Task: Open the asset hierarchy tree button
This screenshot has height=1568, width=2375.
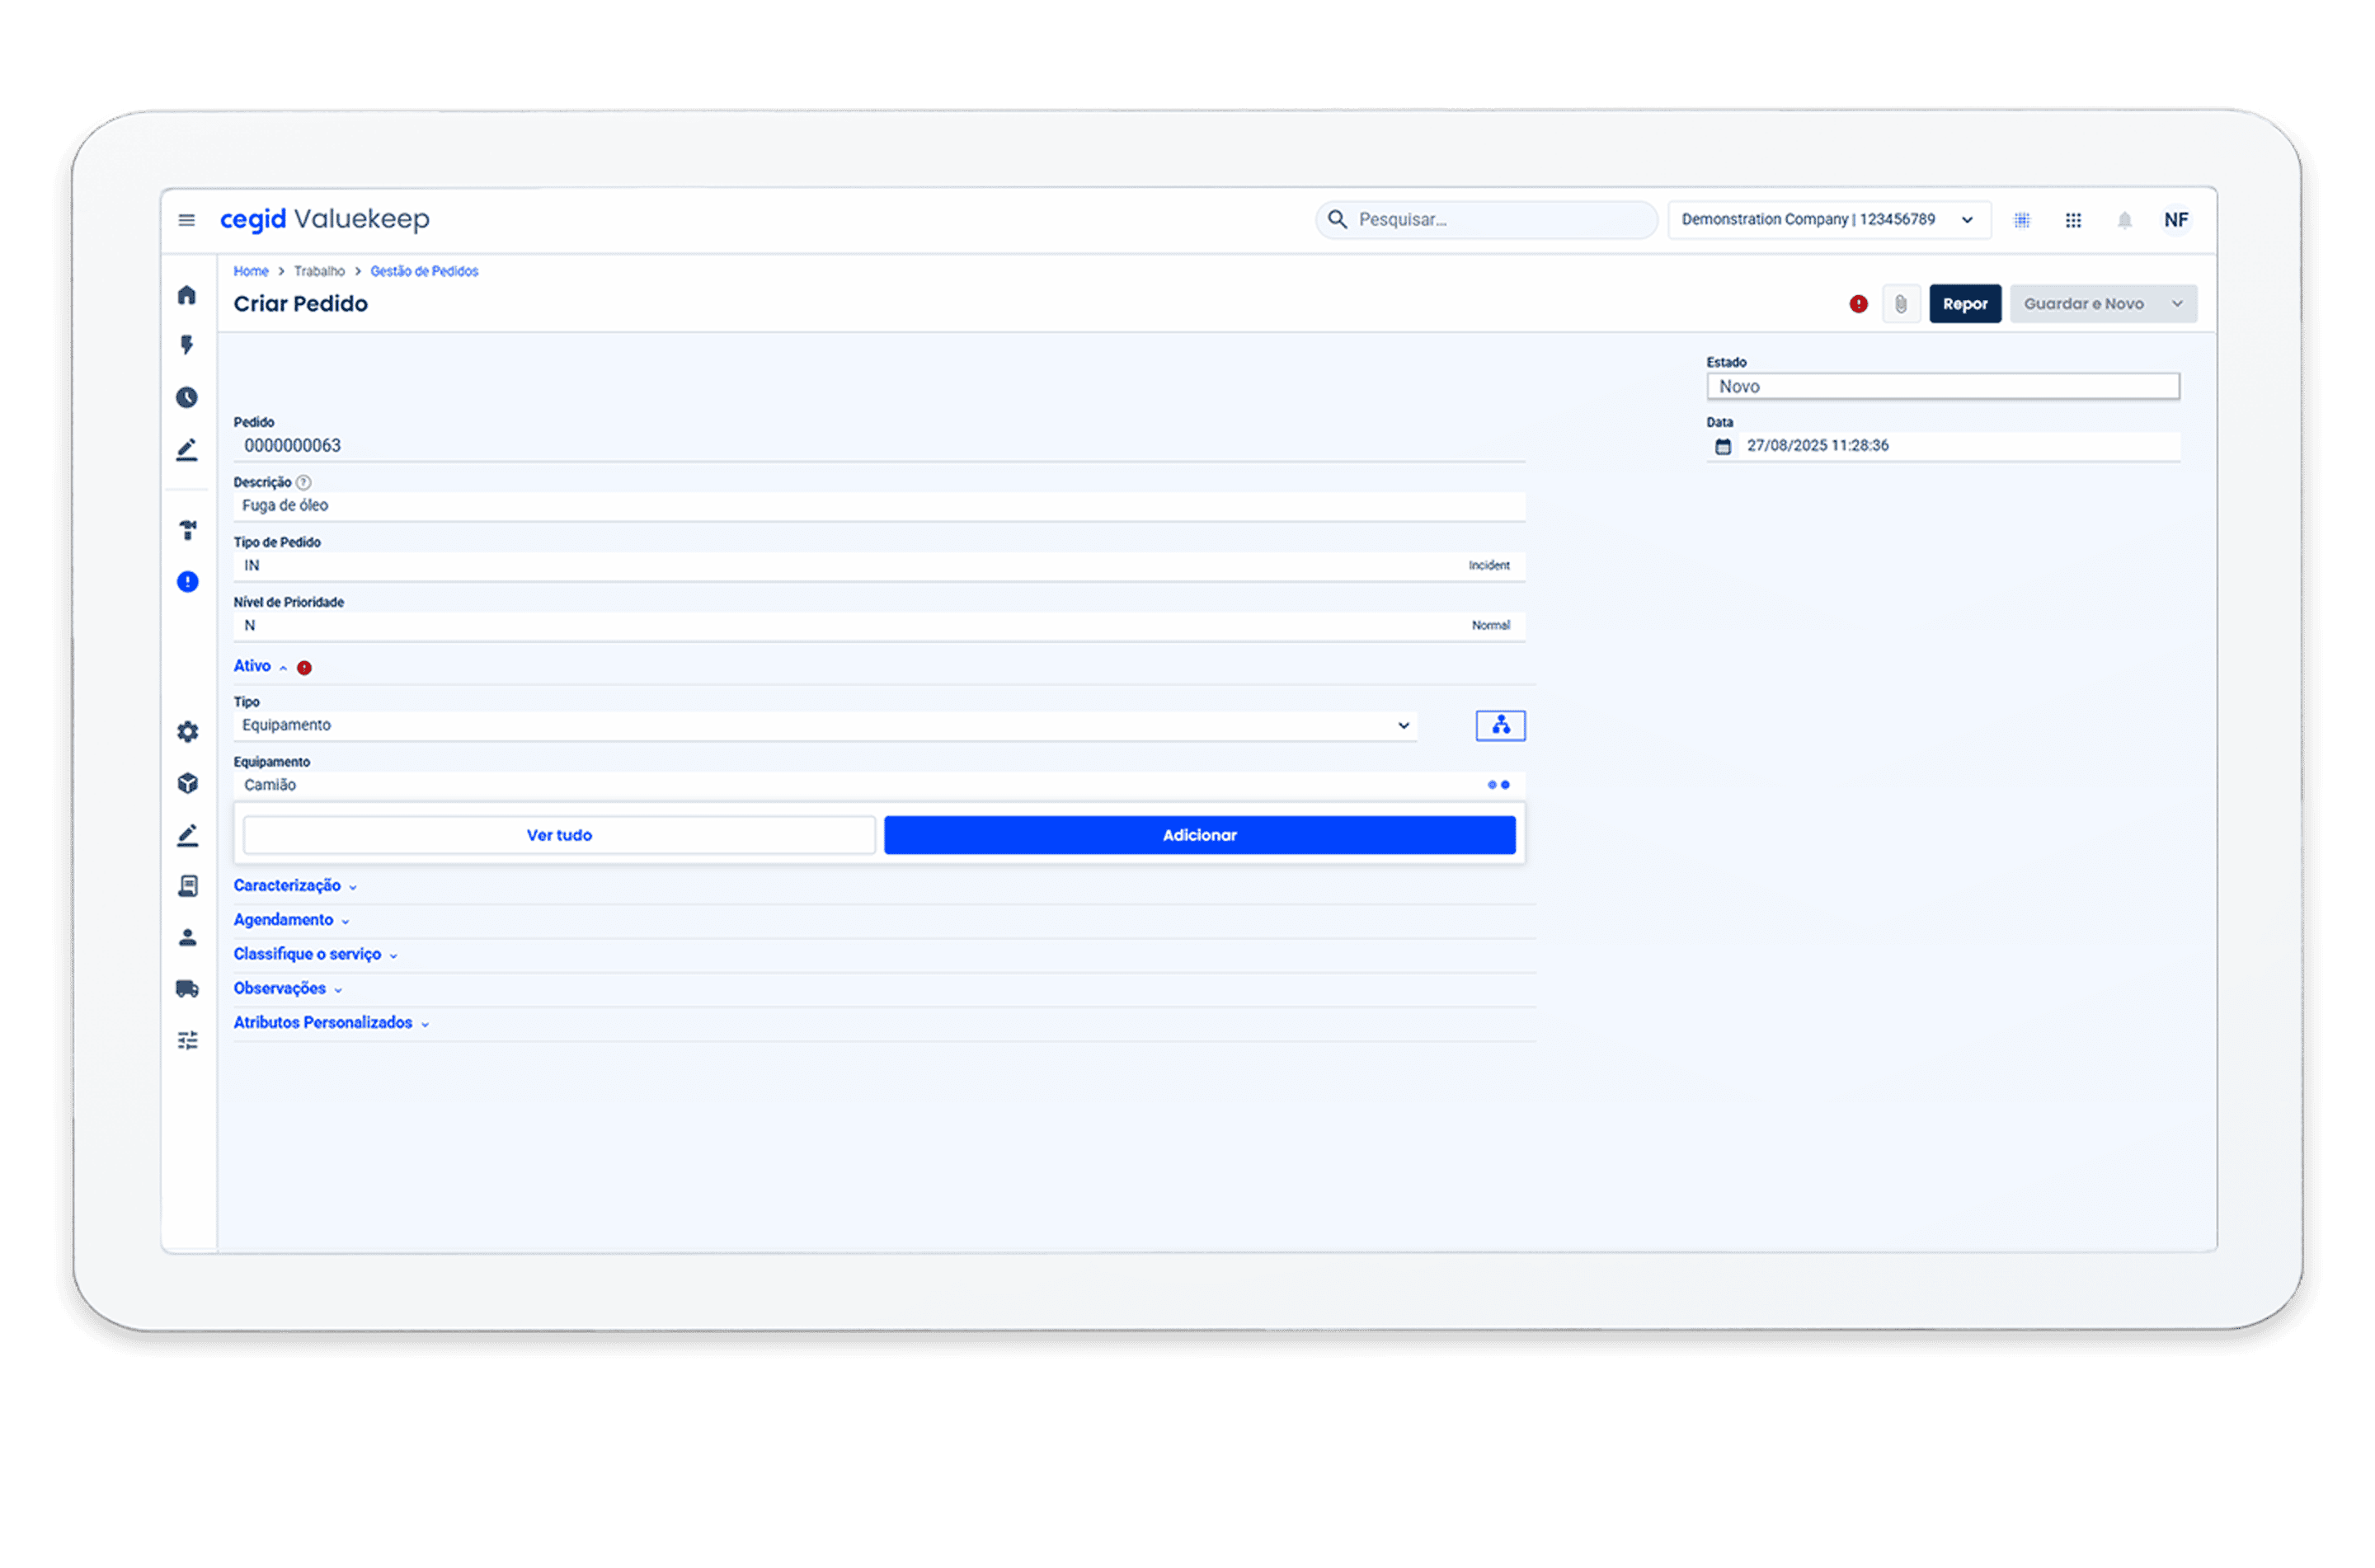Action: pyautogui.click(x=1500, y=725)
